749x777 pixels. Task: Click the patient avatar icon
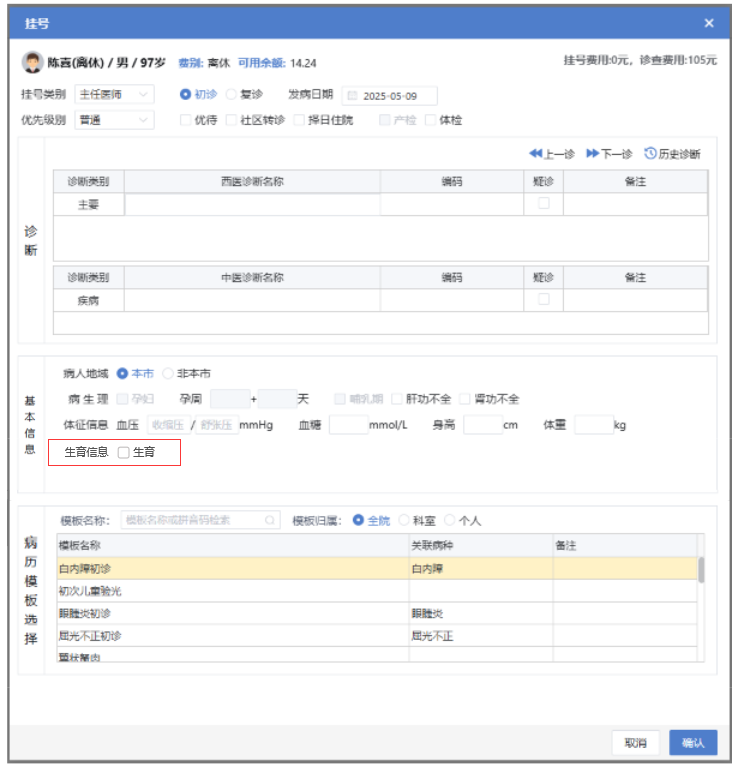(x=33, y=63)
